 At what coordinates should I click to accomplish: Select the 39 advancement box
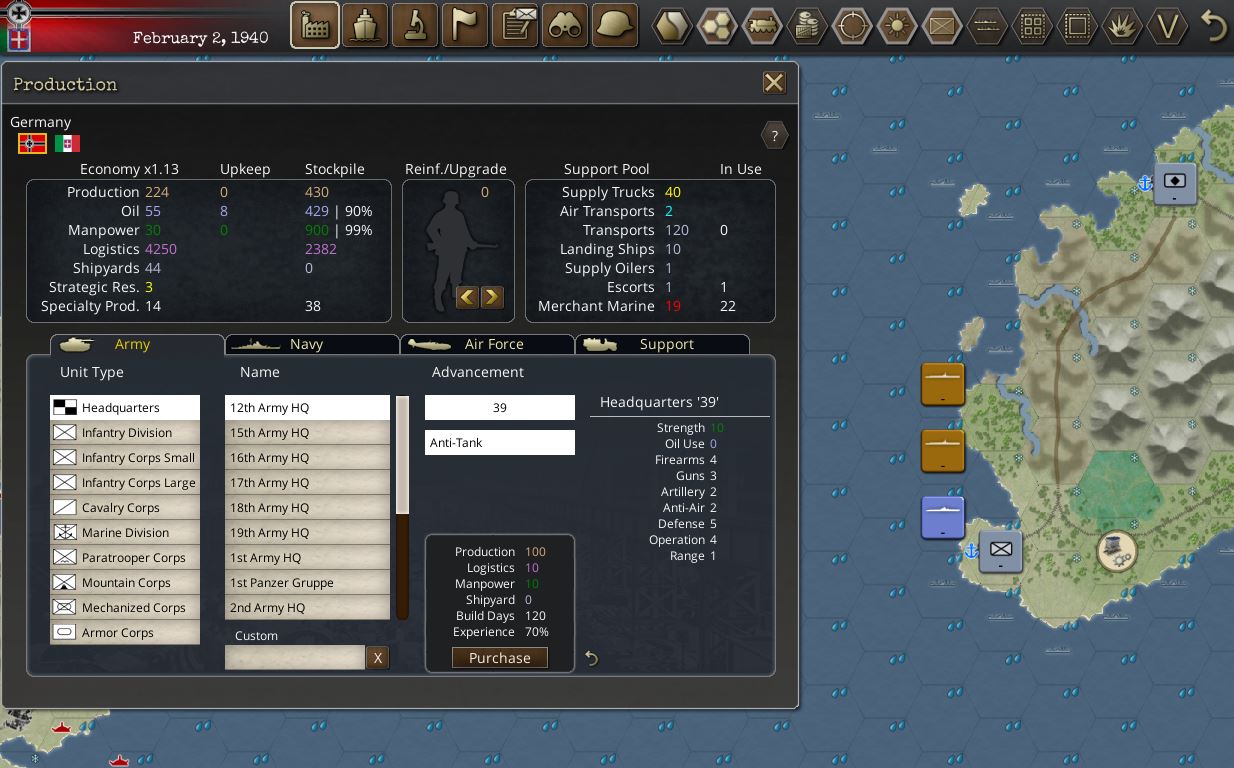coord(500,408)
